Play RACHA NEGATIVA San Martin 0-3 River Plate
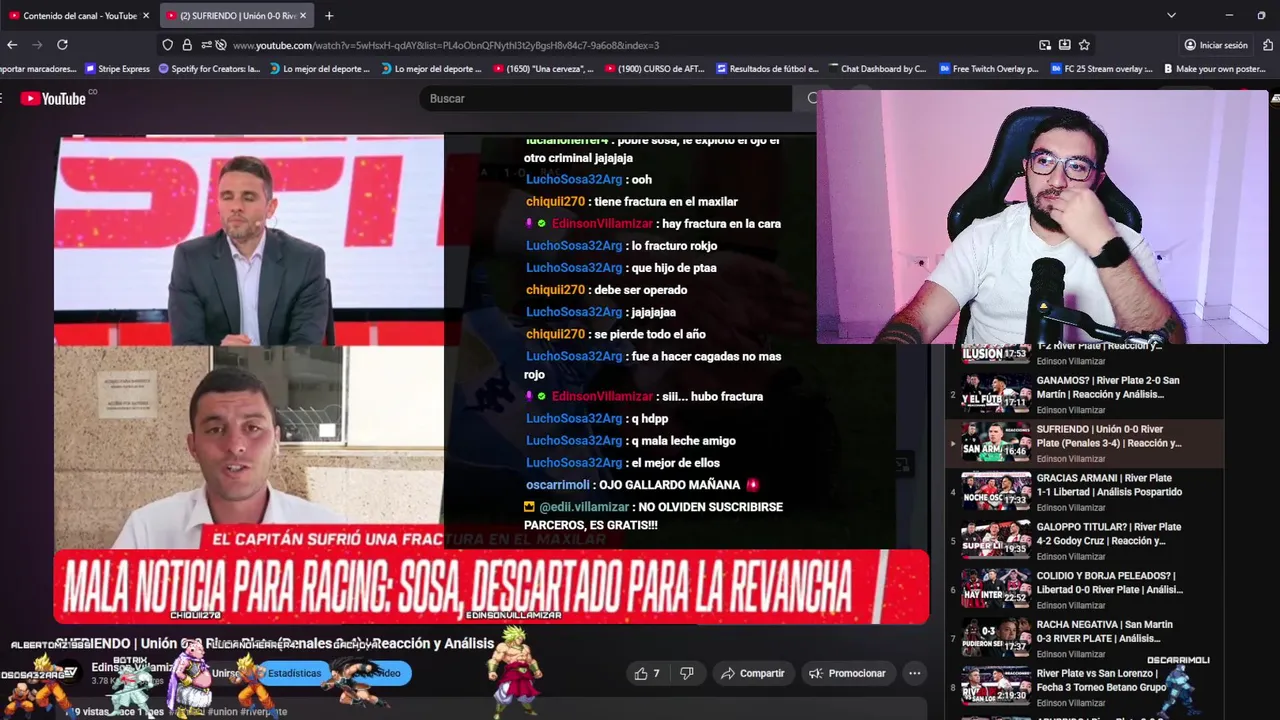This screenshot has height=720, width=1280. (1084, 638)
